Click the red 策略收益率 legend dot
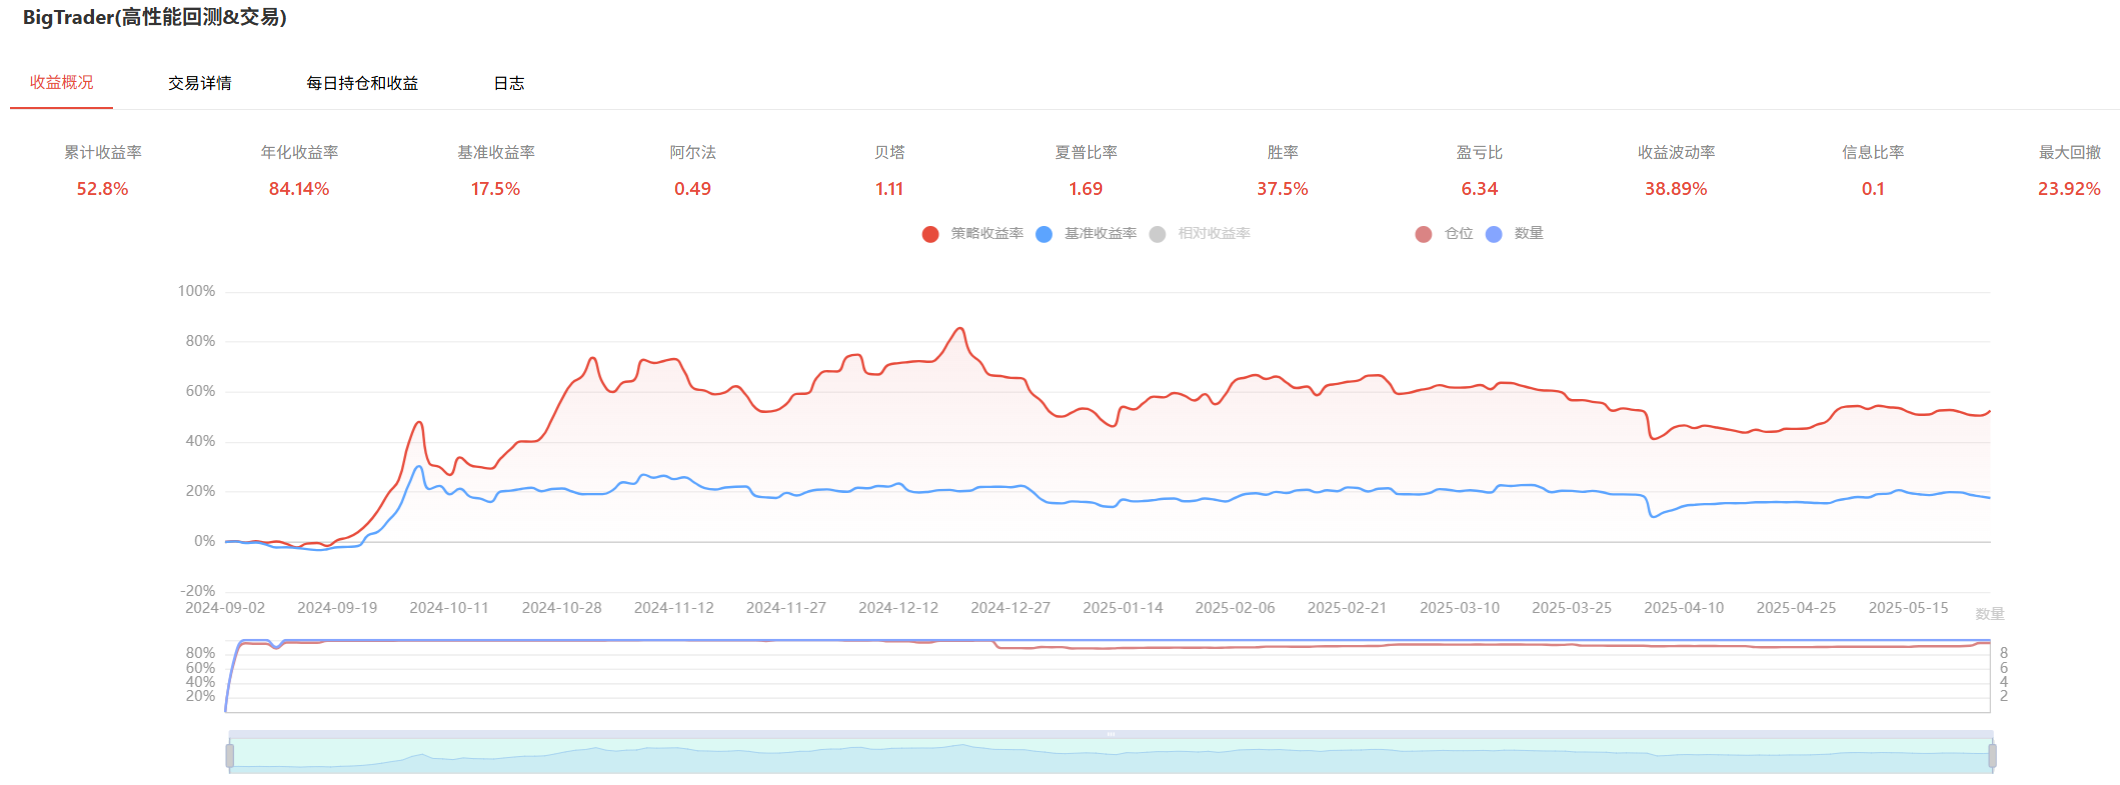The image size is (2120, 785). pyautogui.click(x=930, y=234)
